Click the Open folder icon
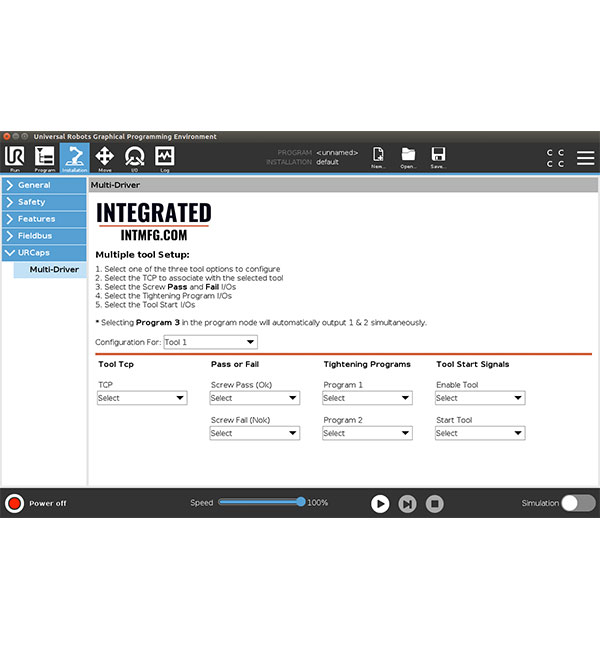 [408, 157]
